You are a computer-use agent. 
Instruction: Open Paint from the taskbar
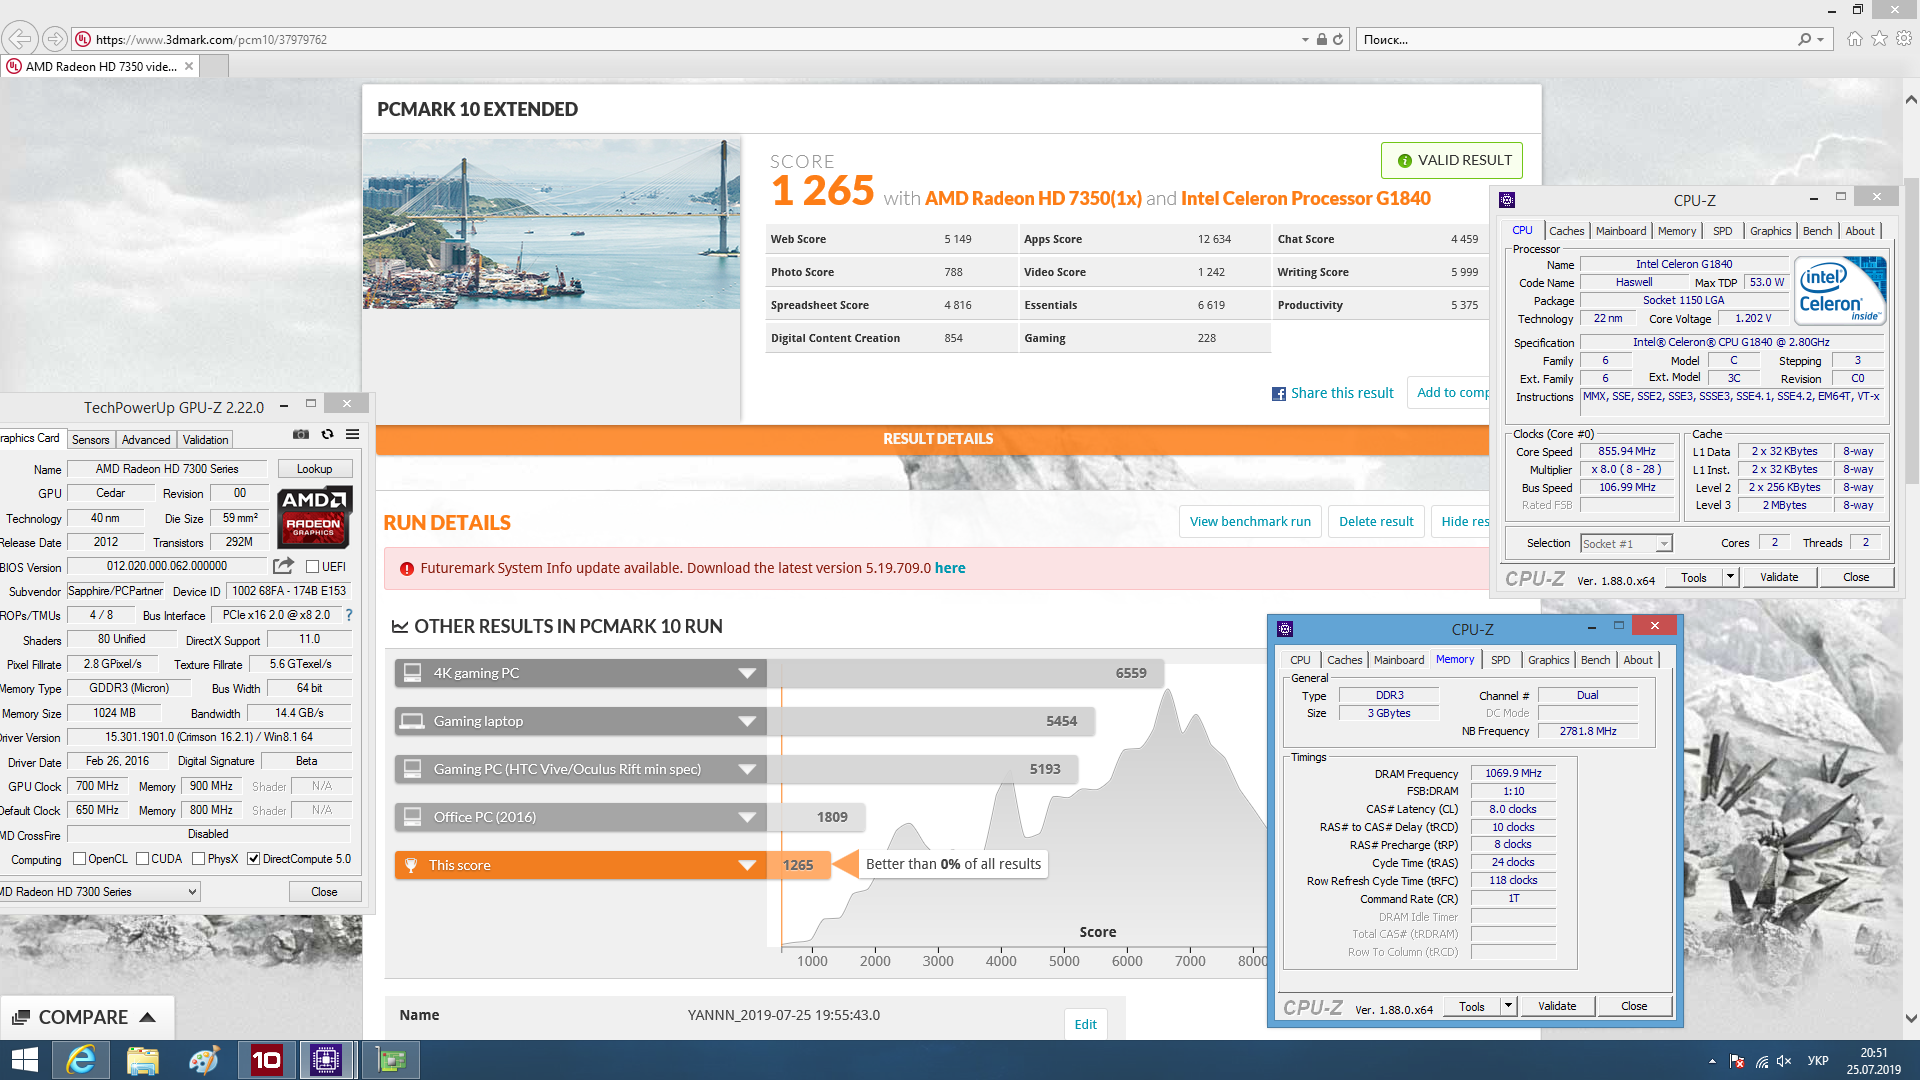[204, 1060]
